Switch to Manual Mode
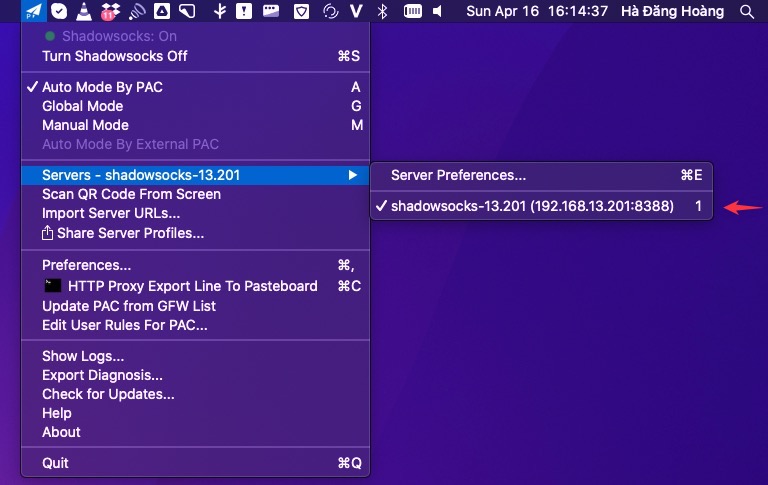 coord(195,125)
